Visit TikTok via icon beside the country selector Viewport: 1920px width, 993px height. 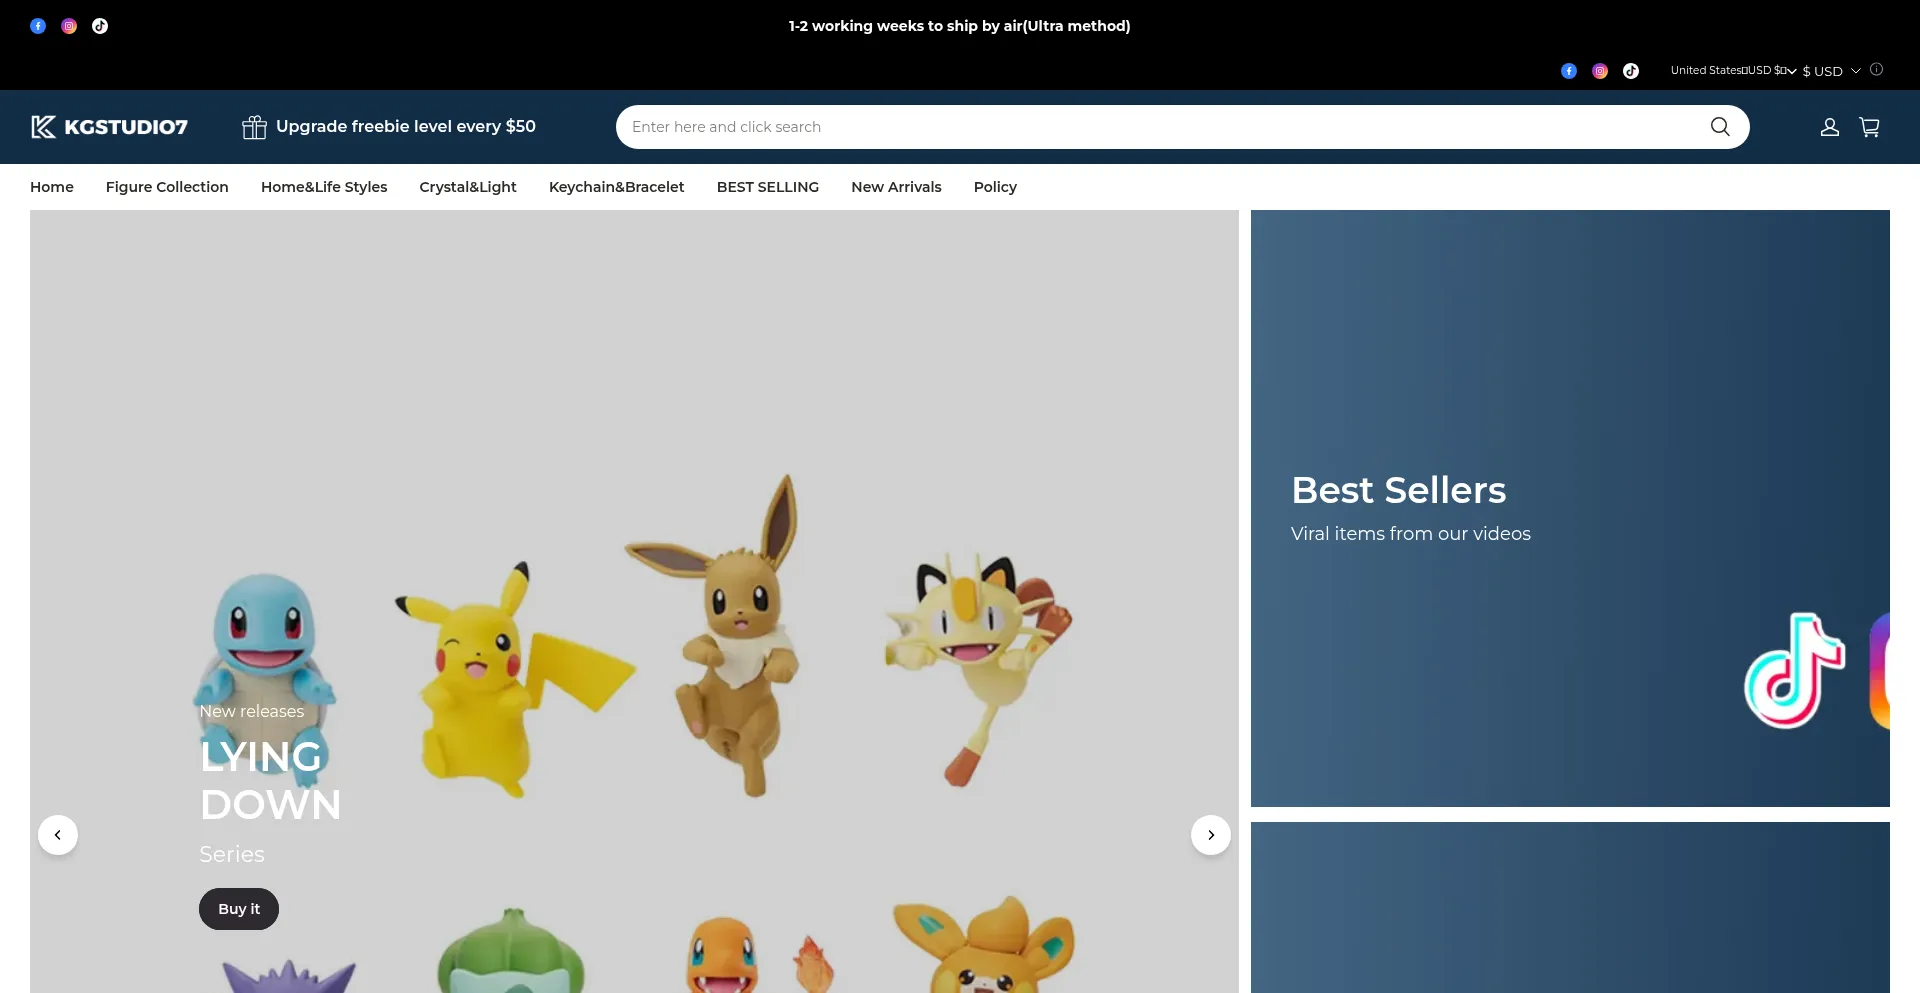pyautogui.click(x=1631, y=71)
